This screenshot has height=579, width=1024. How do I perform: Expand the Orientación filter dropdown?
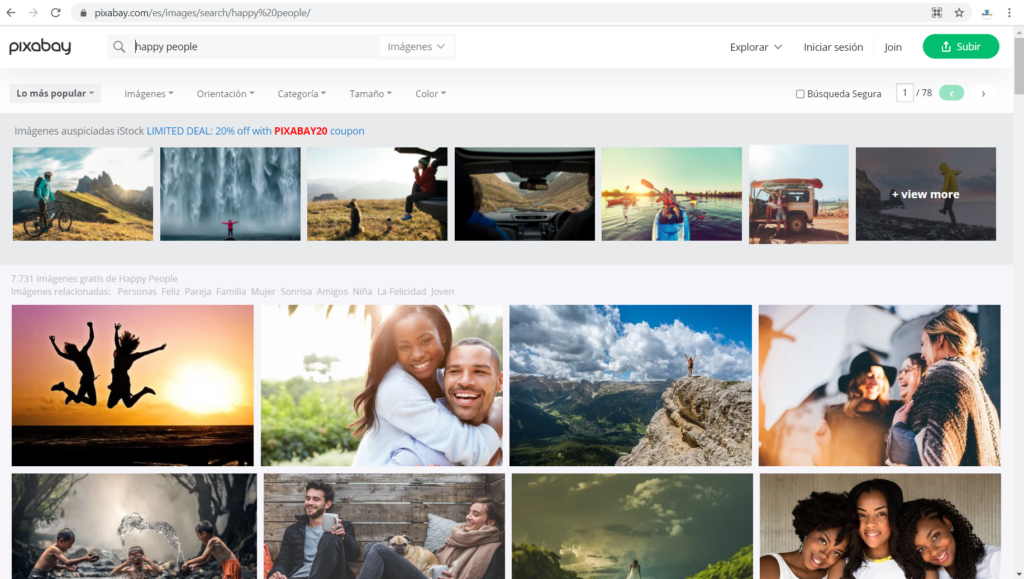click(225, 93)
